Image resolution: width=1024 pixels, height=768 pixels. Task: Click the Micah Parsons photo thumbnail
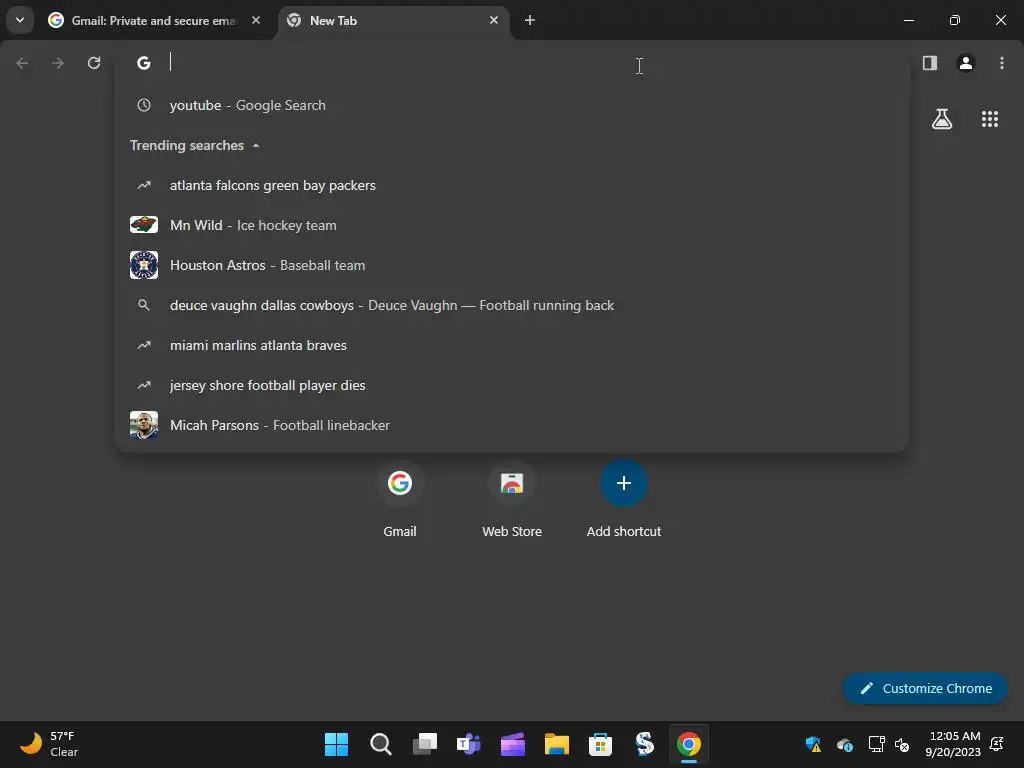tap(144, 425)
